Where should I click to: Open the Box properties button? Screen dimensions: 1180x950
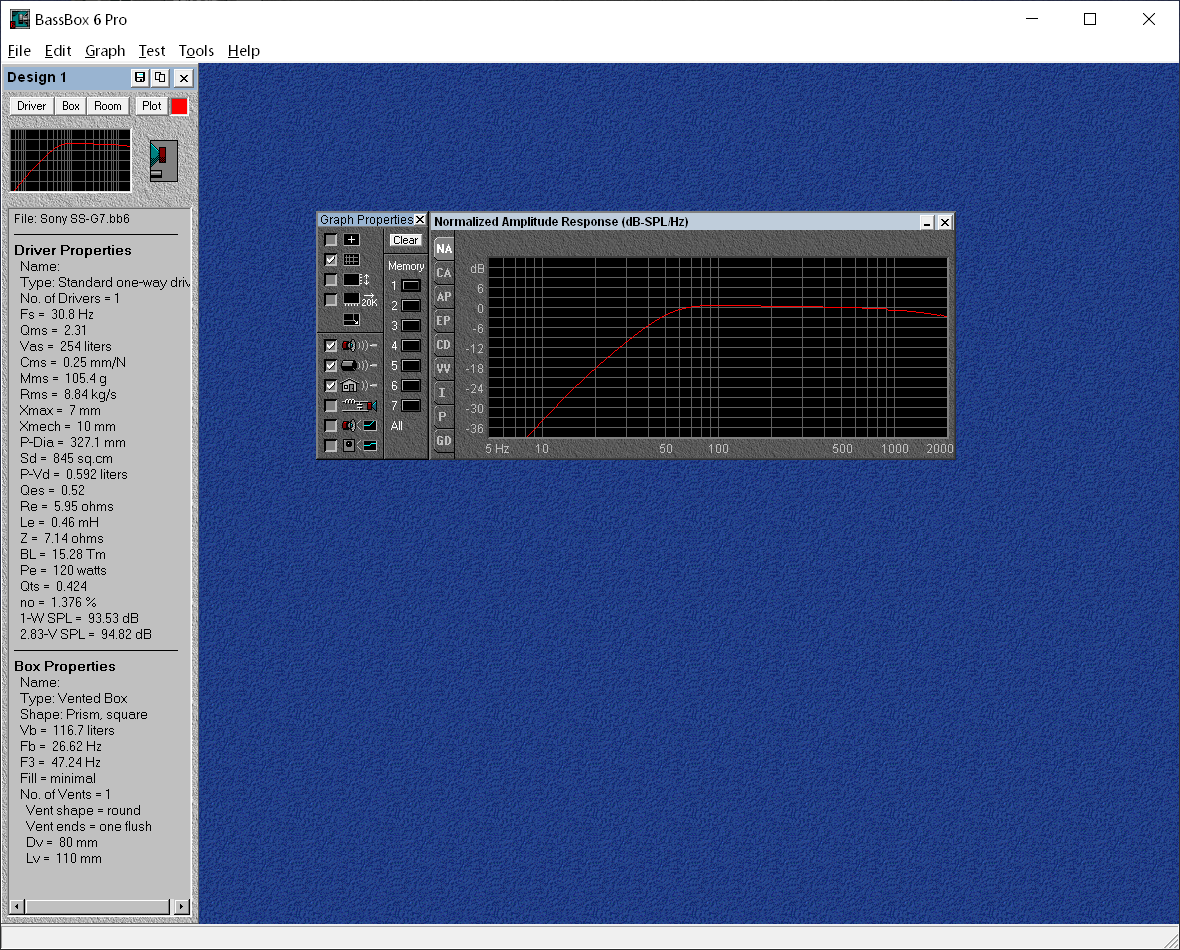pos(71,106)
